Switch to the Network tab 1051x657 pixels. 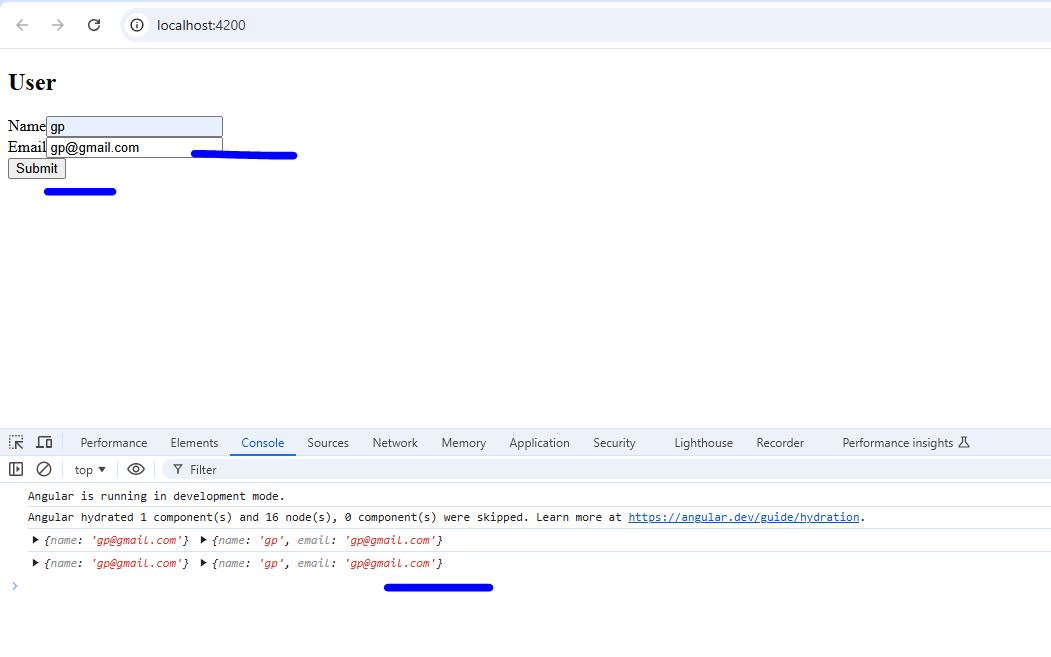pos(395,443)
